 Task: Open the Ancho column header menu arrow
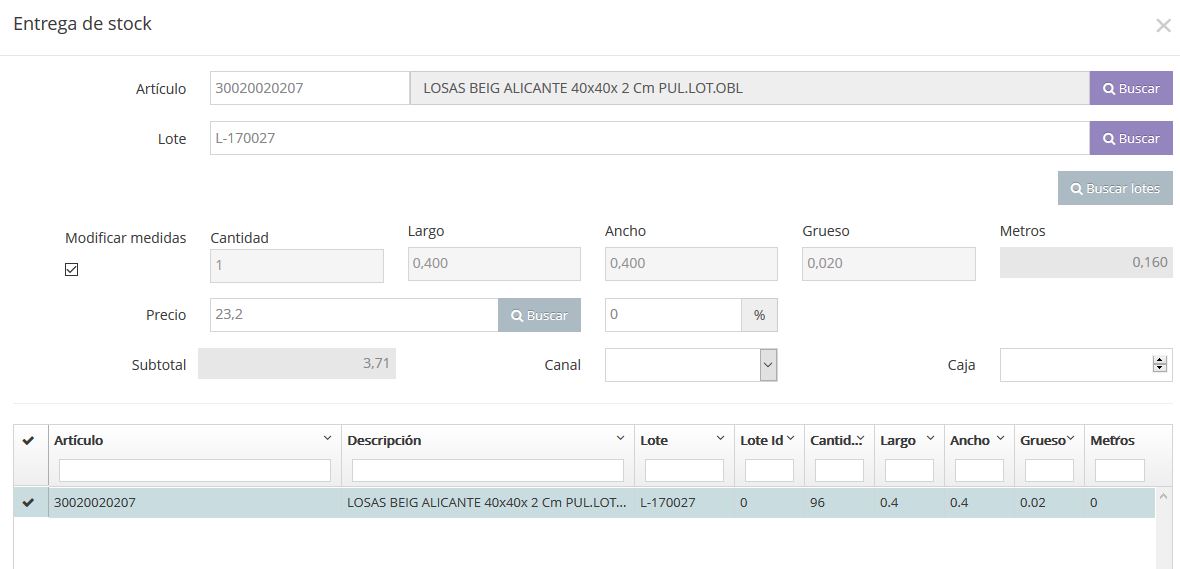click(1000, 438)
